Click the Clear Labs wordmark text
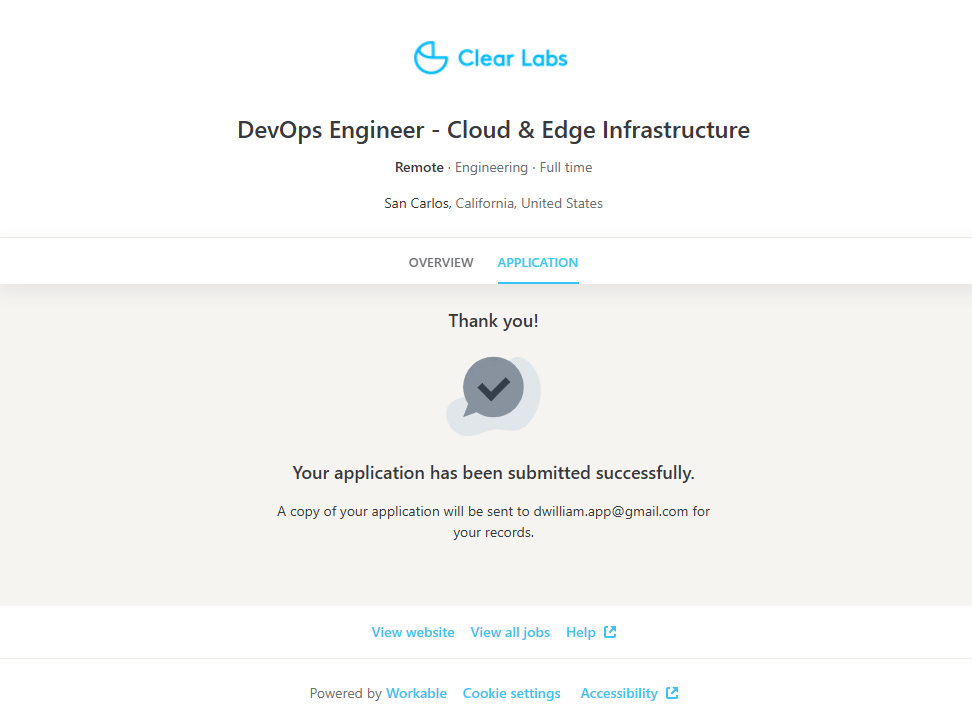Screen dimensions: 972x727 click(x=512, y=58)
